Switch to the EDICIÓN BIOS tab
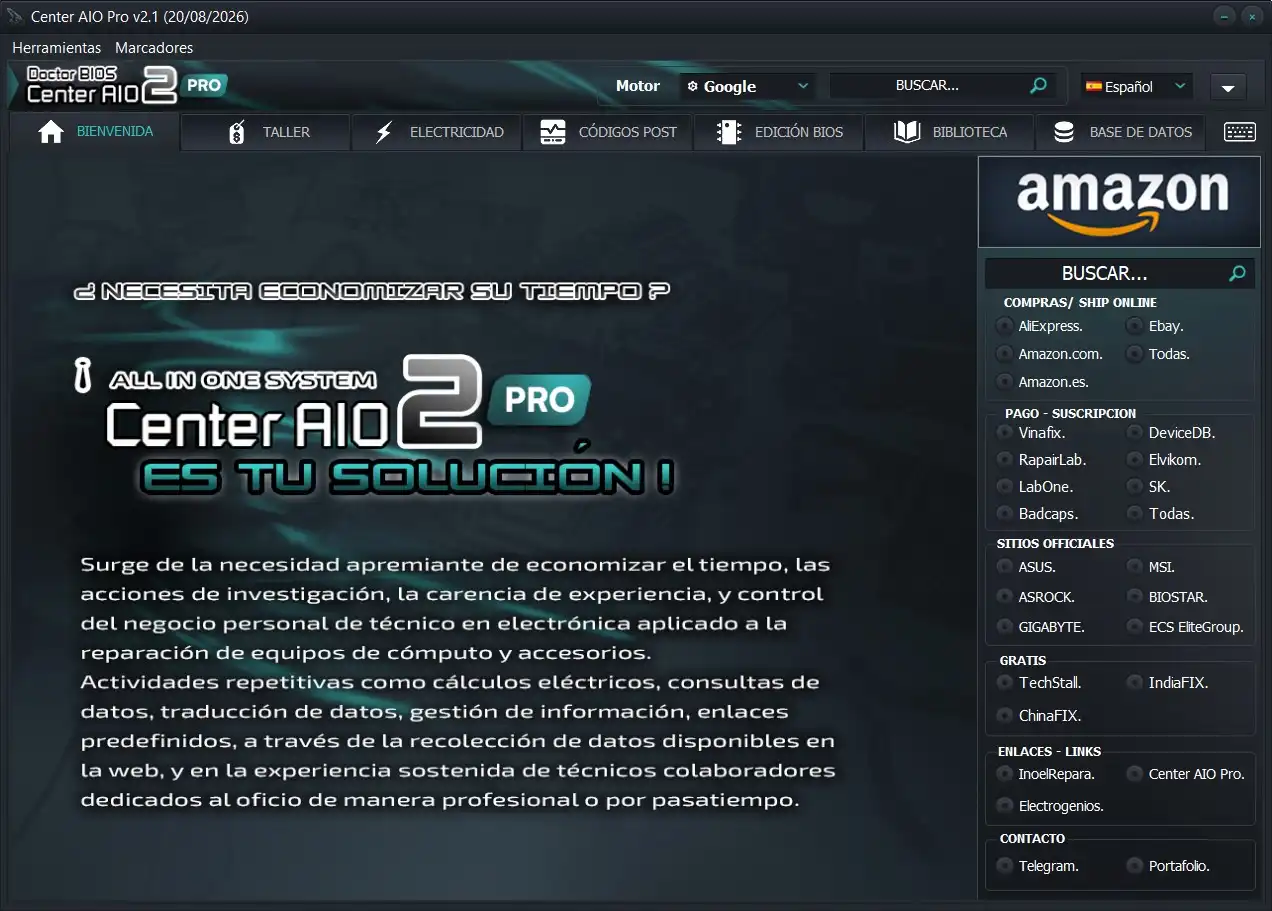This screenshot has width=1272, height=911. (779, 132)
